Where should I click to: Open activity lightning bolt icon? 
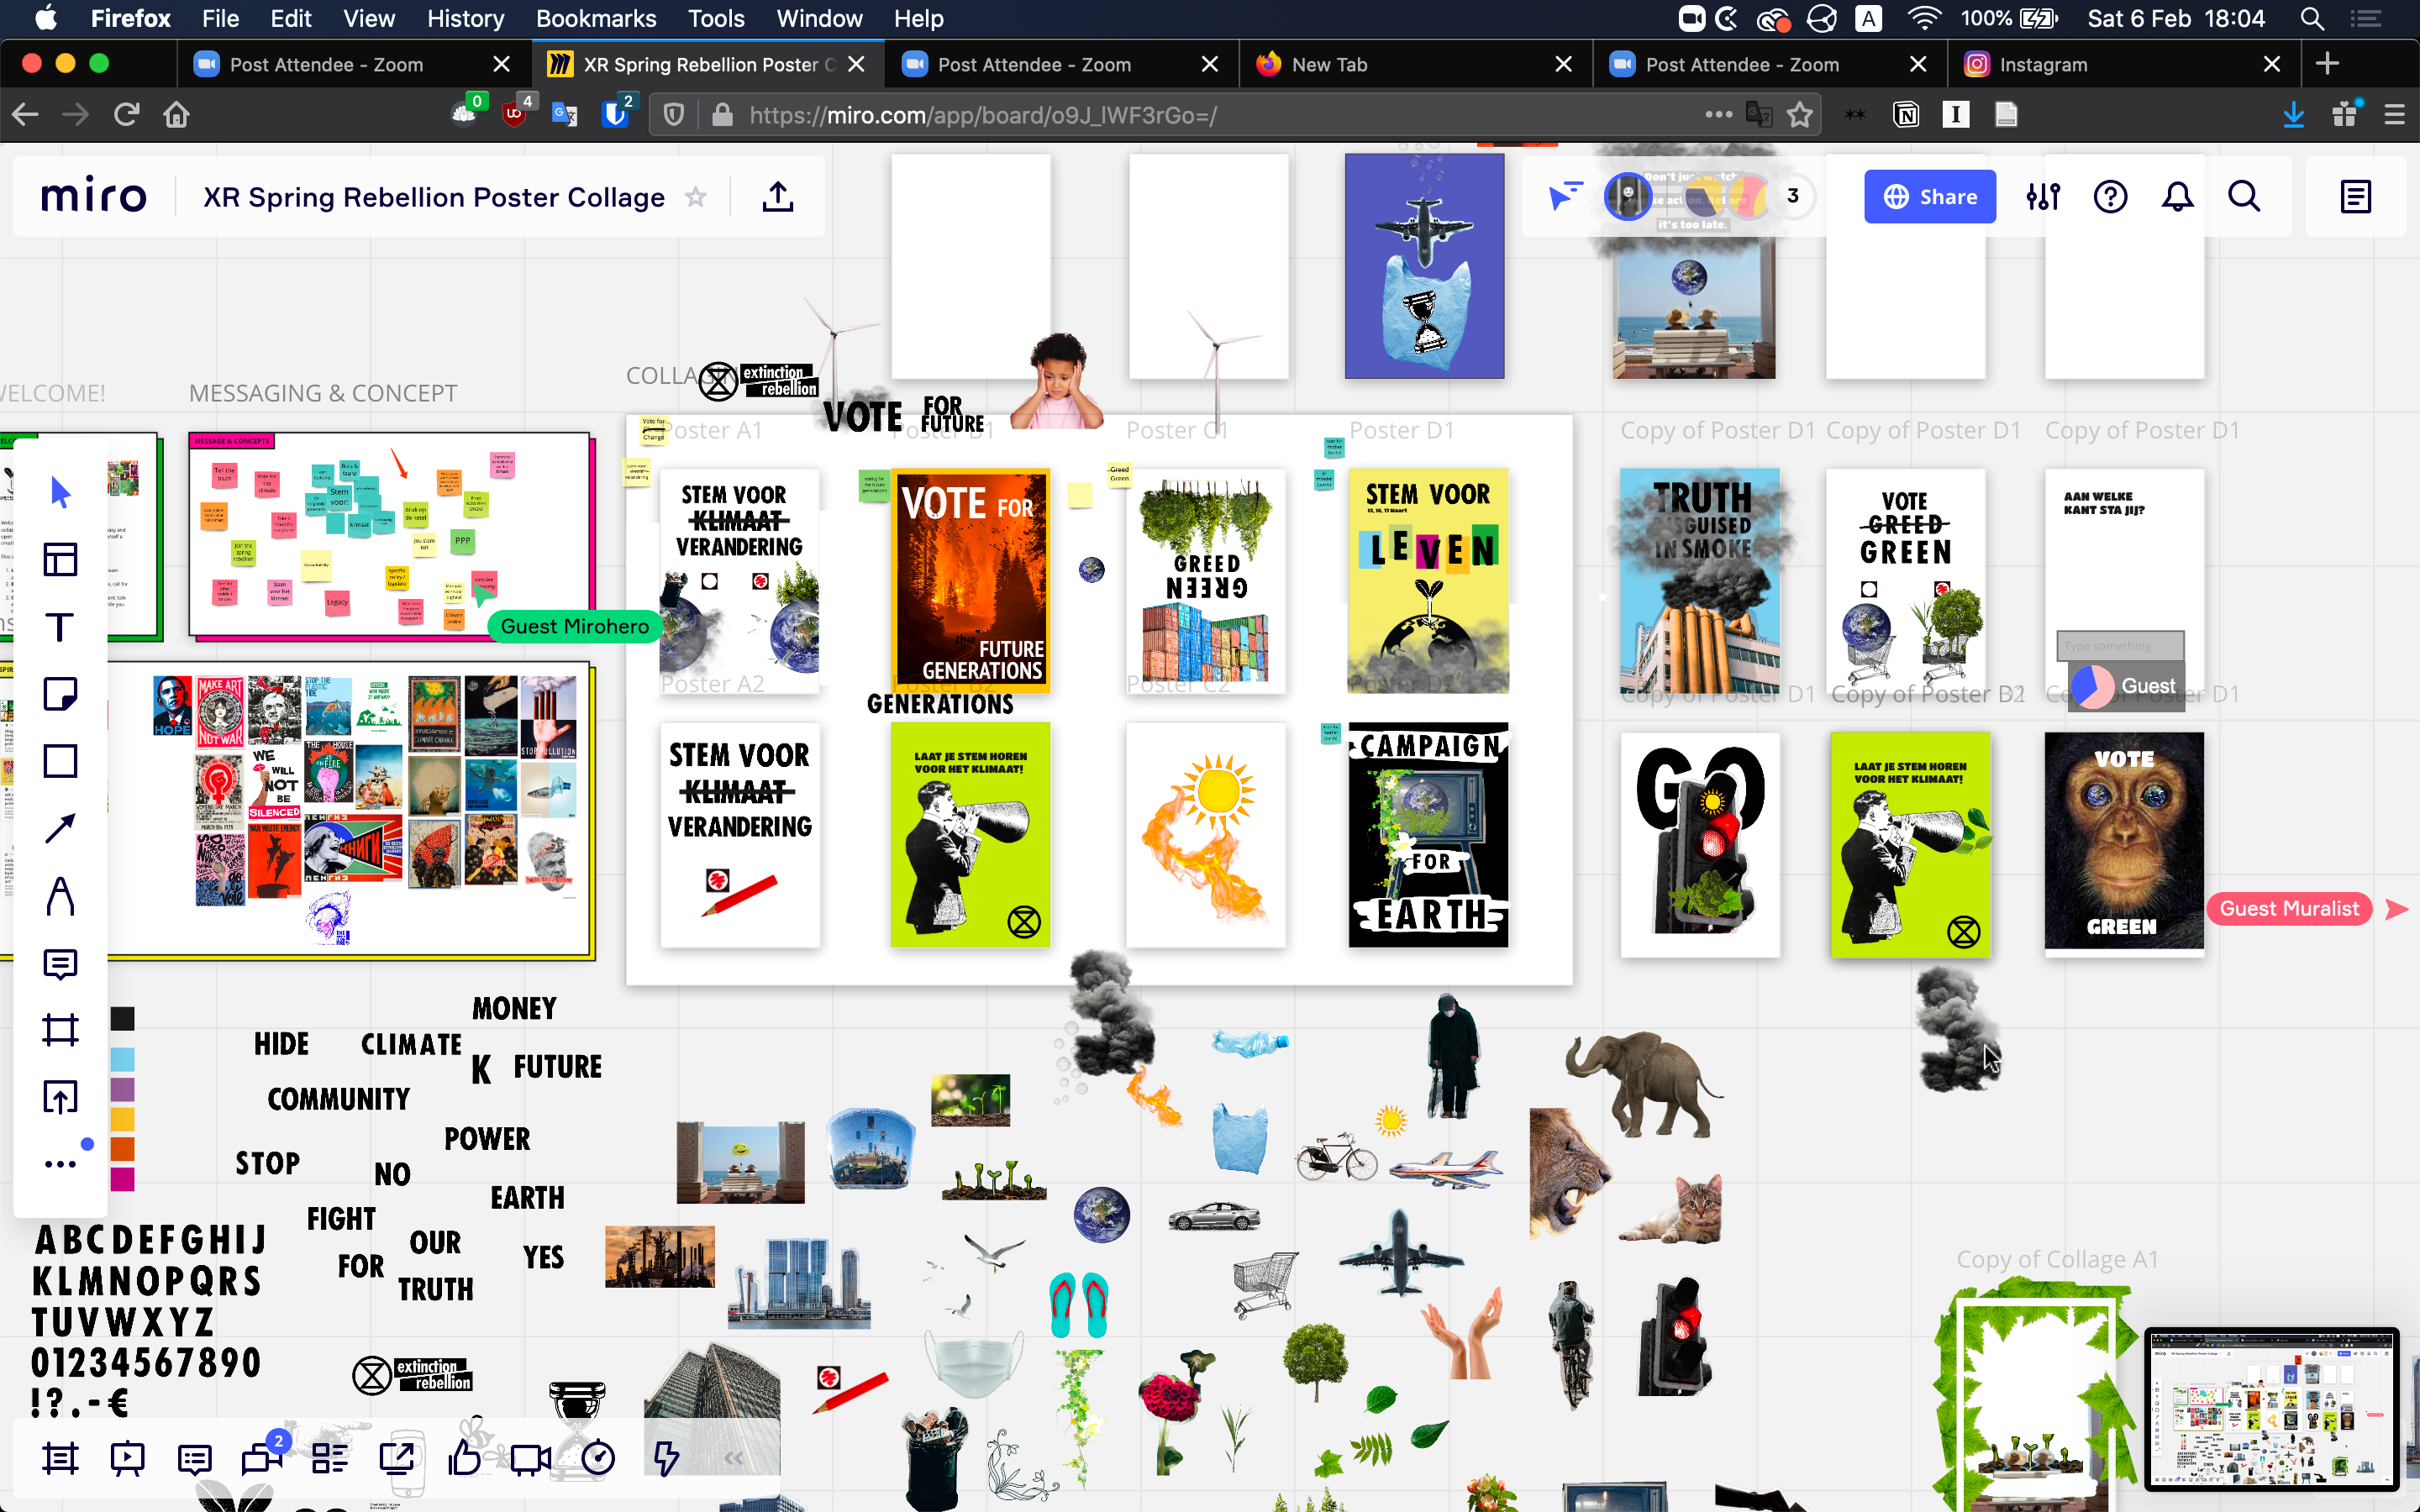(x=666, y=1459)
